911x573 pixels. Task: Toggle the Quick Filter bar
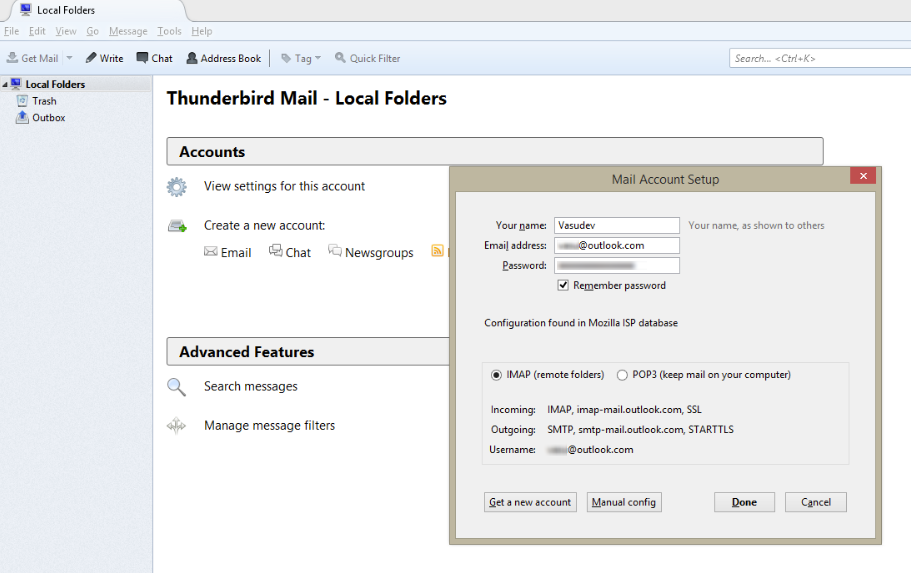click(367, 58)
